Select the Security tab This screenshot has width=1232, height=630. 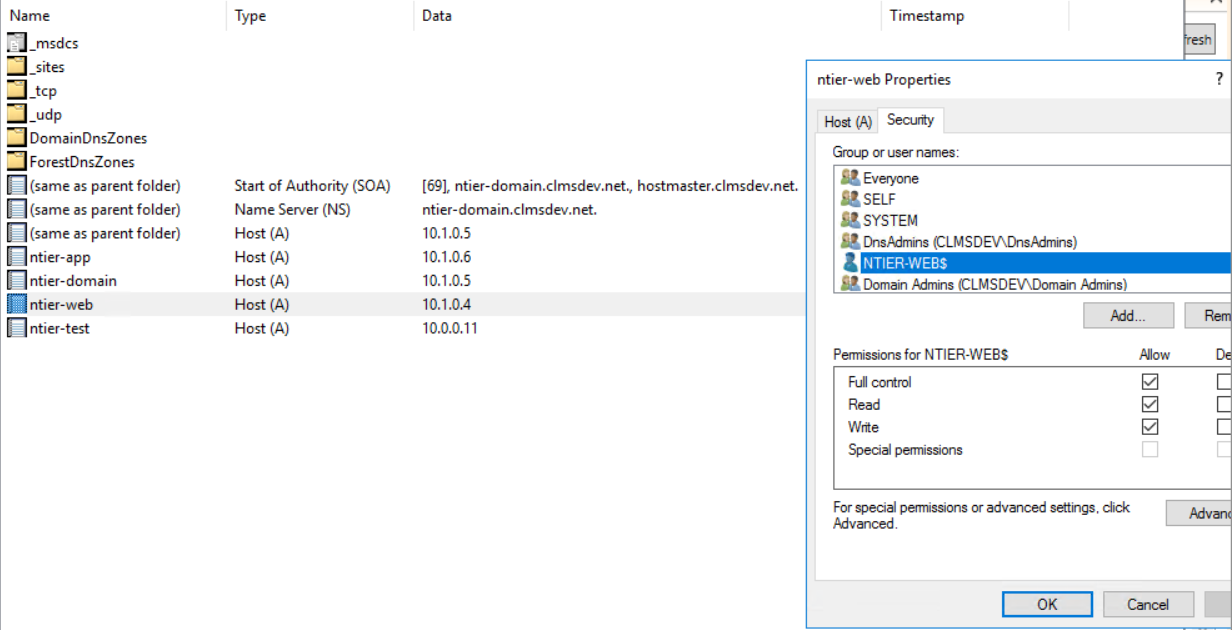pyautogui.click(x=910, y=120)
